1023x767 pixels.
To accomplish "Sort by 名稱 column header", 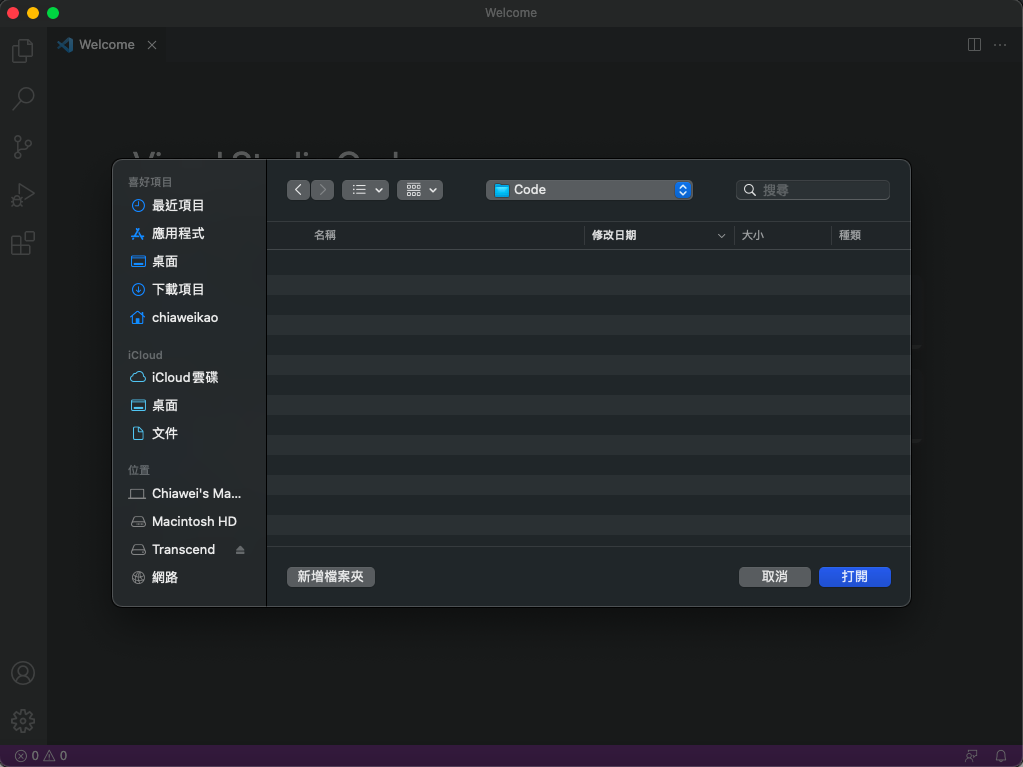I will (325, 235).
